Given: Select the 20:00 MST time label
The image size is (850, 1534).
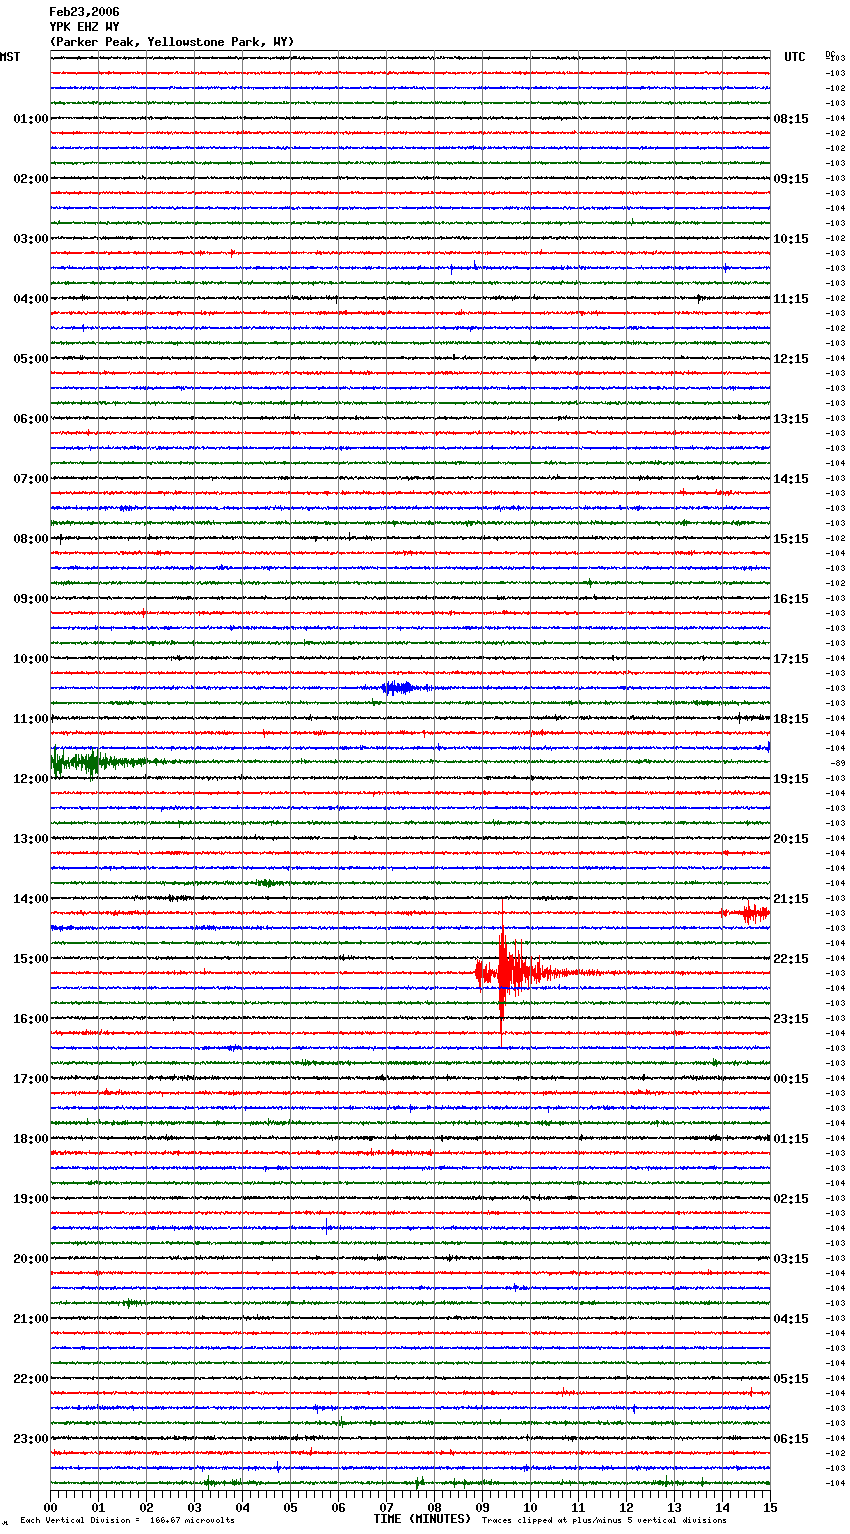Looking at the screenshot, I should [x=30, y=1259].
